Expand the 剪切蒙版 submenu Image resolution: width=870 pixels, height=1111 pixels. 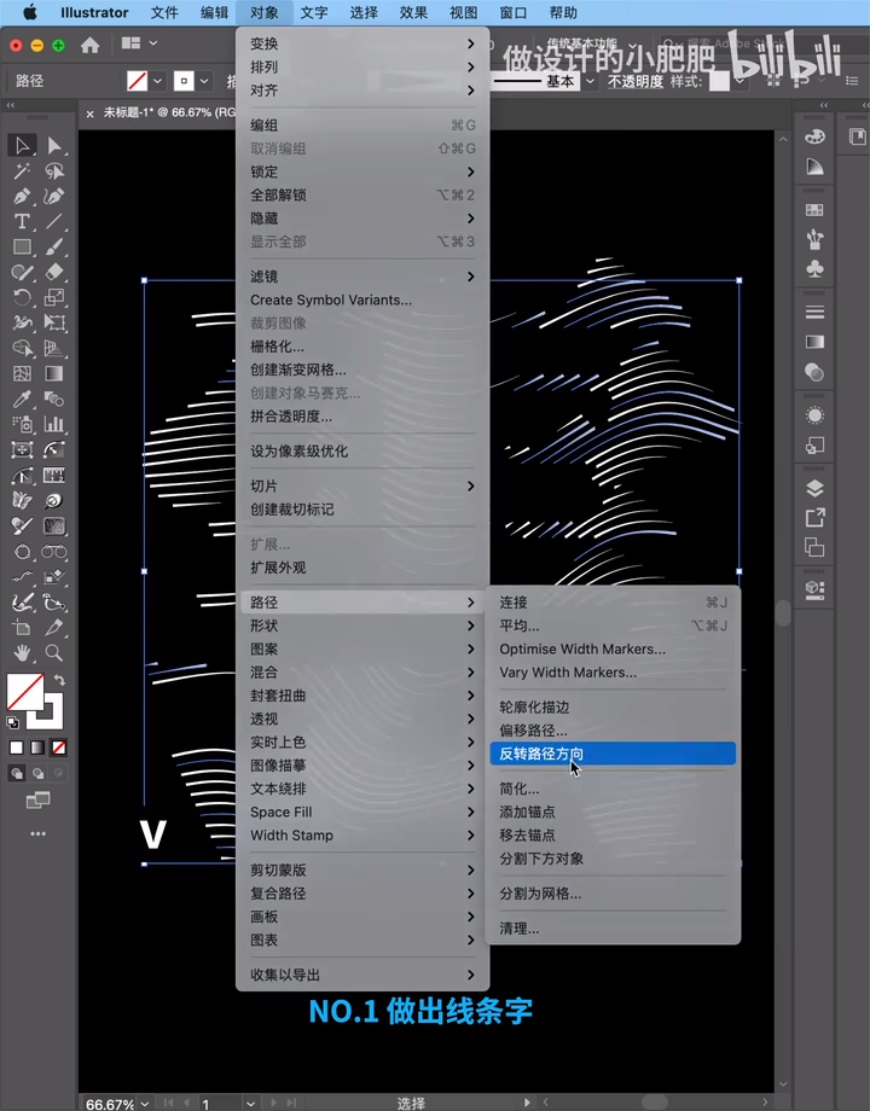(x=362, y=870)
